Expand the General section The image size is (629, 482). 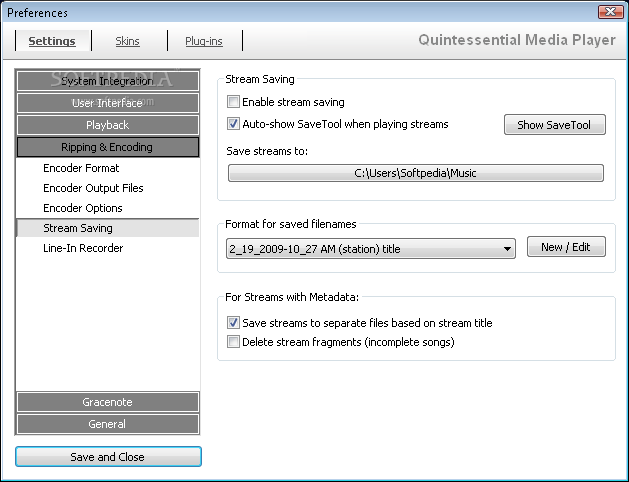108,424
